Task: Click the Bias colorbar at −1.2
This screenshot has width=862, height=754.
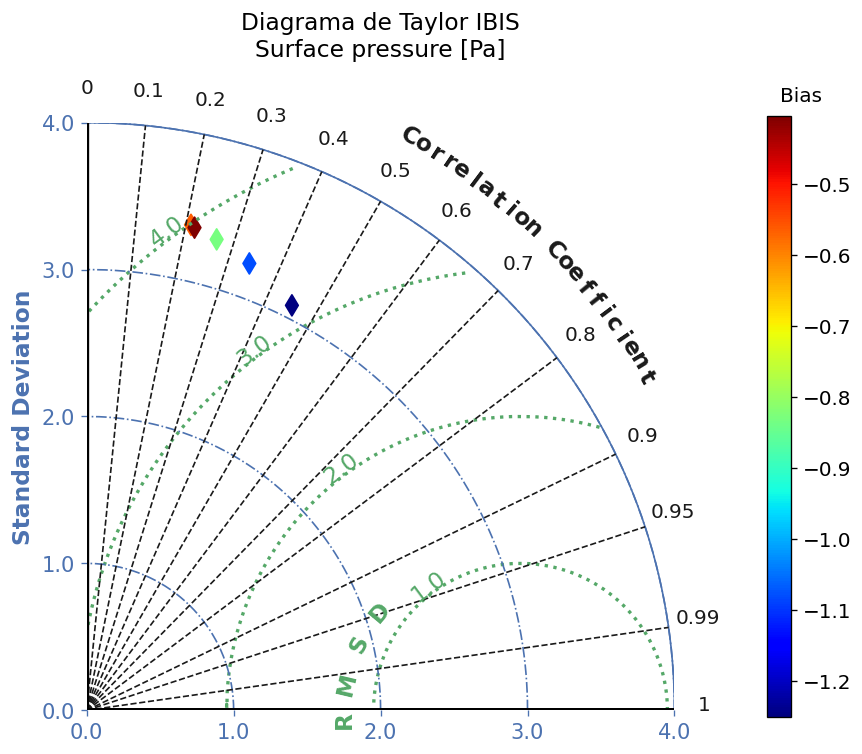Action: coord(780,682)
